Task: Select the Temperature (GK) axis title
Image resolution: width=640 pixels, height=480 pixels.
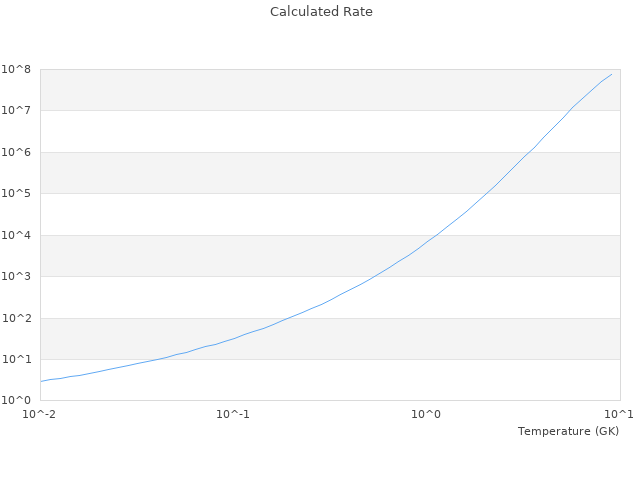Action: (568, 431)
